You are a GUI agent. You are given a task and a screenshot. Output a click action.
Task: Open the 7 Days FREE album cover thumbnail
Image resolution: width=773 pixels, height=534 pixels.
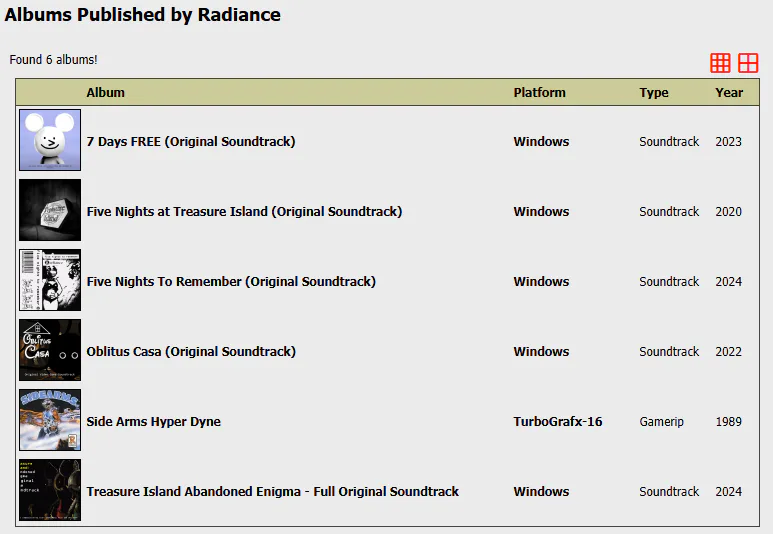tap(50, 140)
